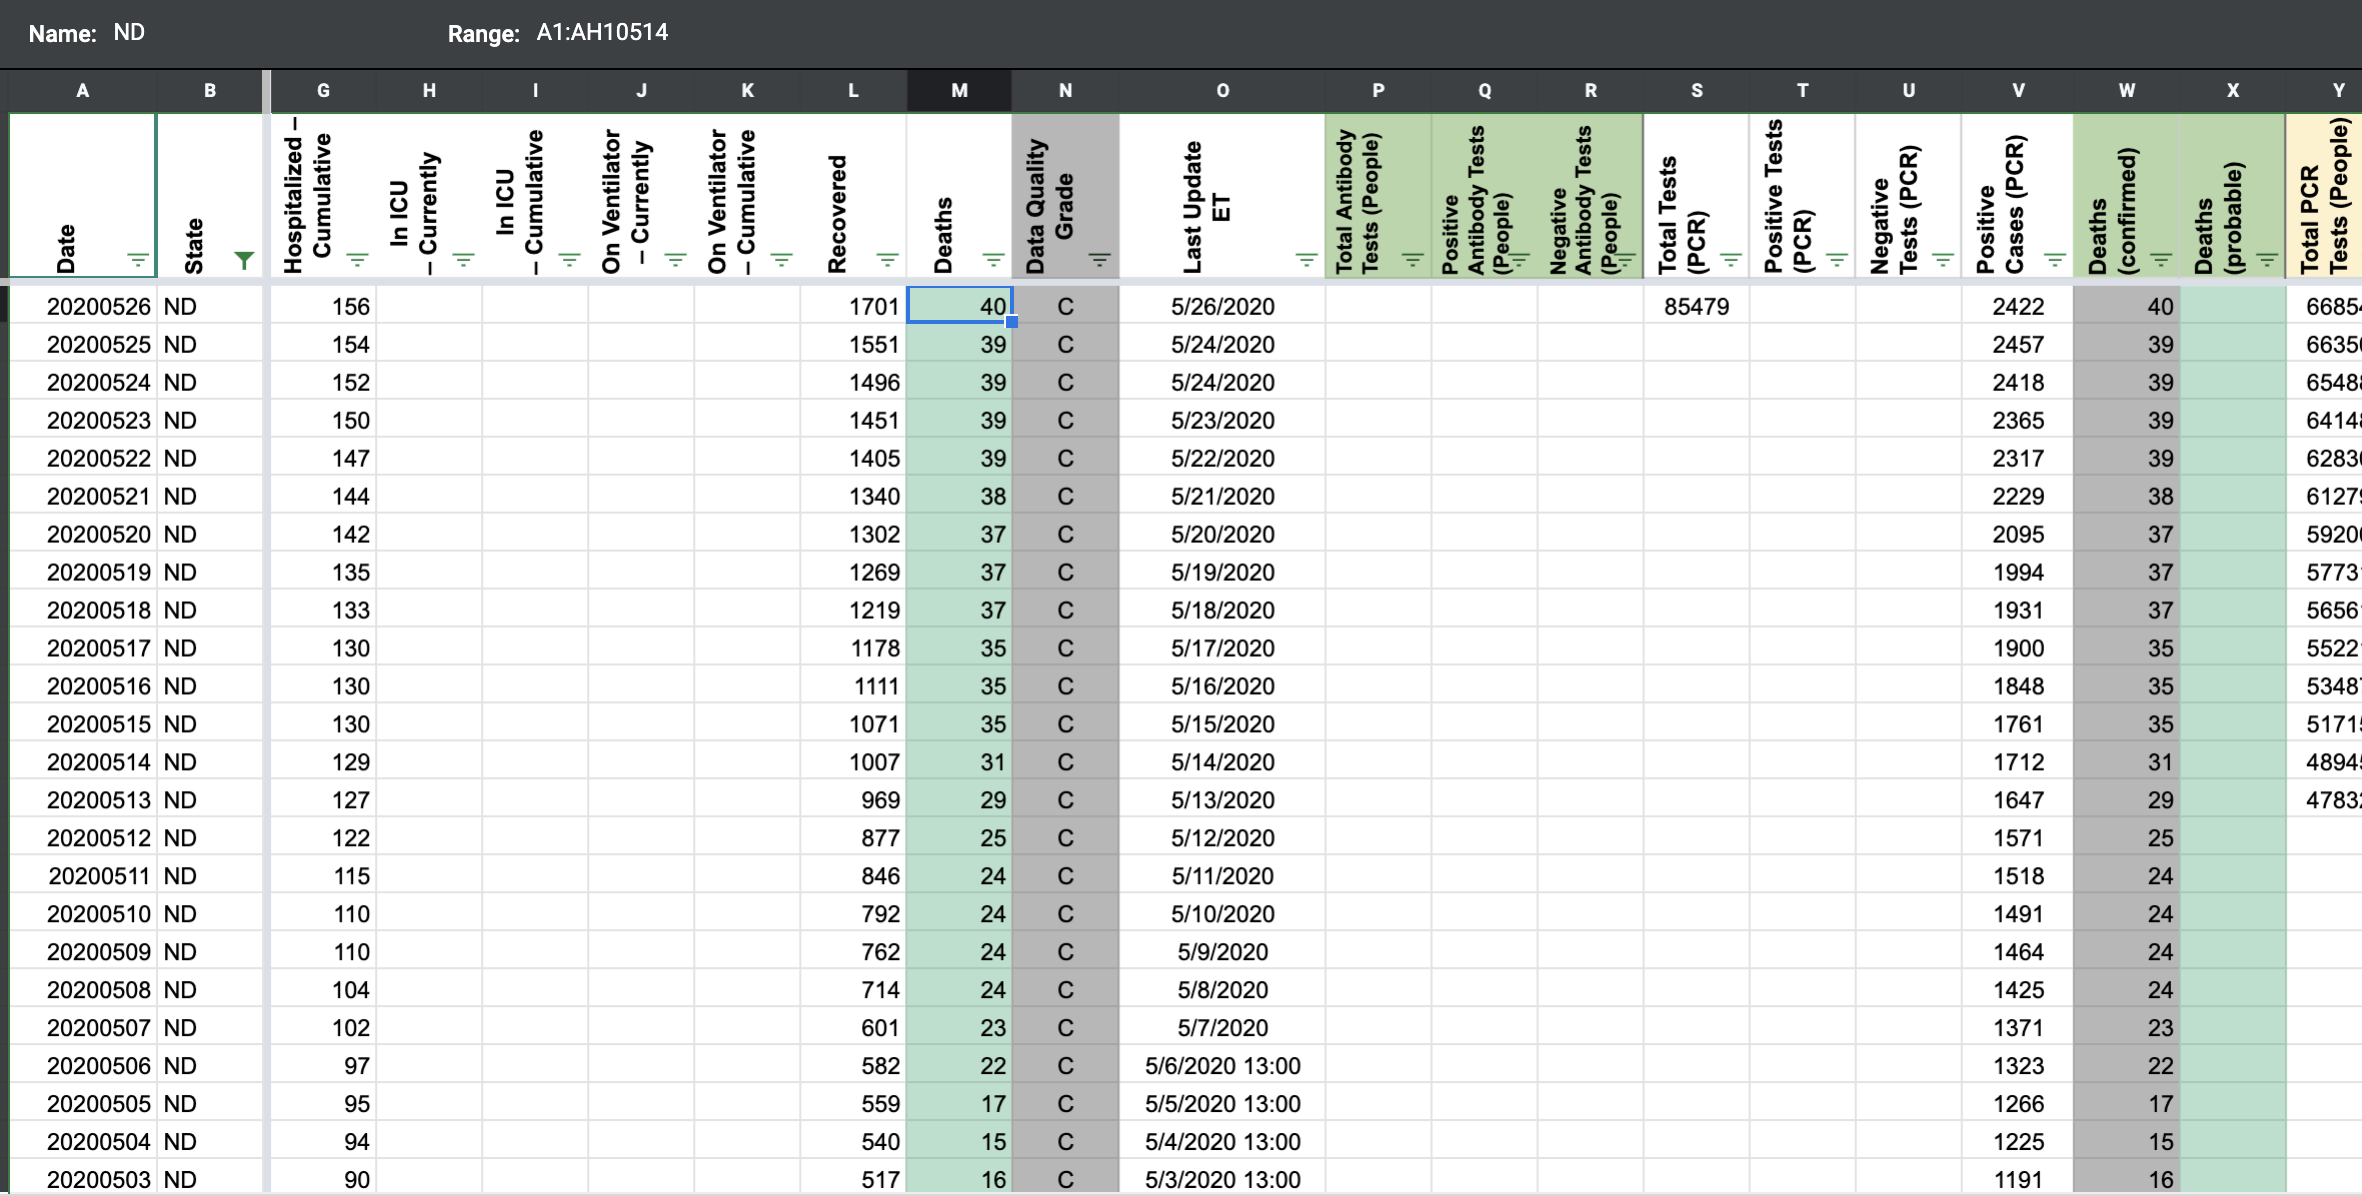Select column A header
The image size is (2362, 1196).
pos(83,91)
